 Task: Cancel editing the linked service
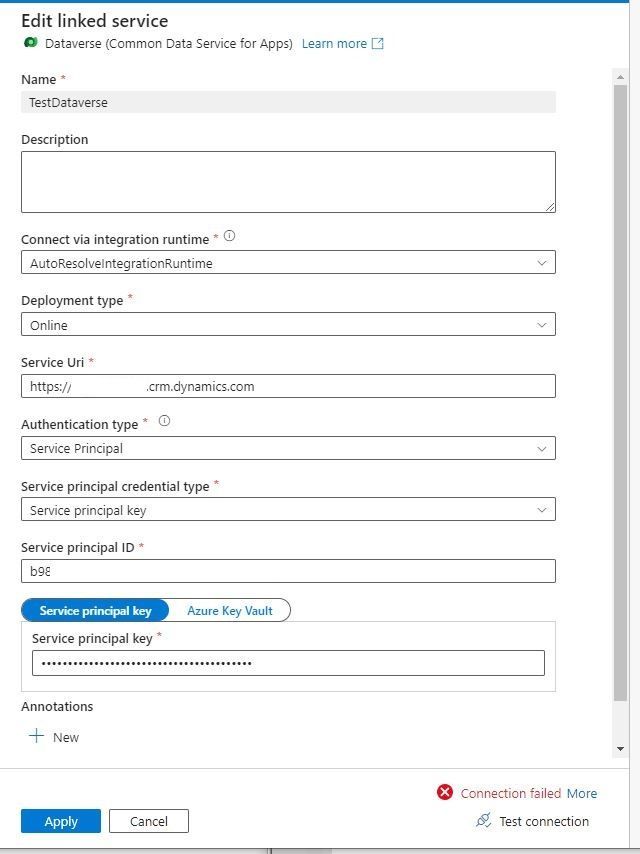point(148,820)
